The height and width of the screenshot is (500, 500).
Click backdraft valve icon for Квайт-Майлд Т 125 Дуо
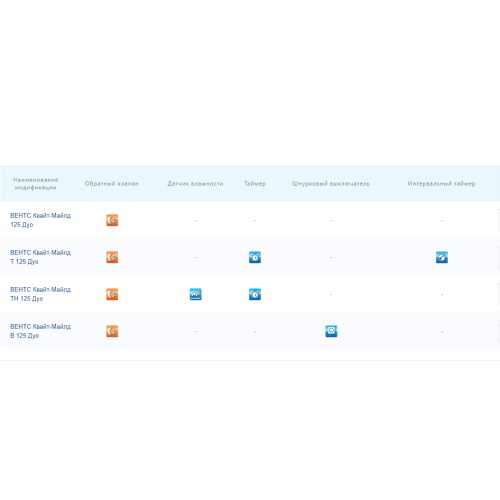(x=112, y=257)
